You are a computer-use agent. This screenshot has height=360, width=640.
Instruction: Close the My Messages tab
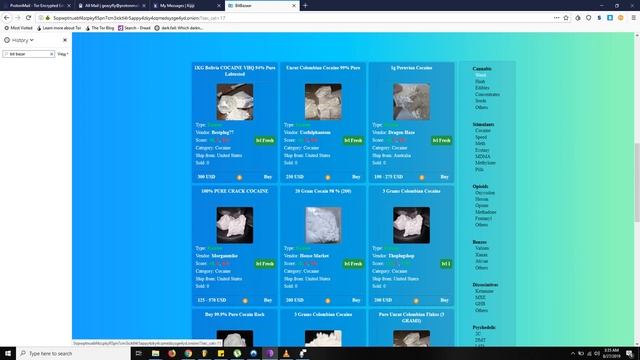[219, 6]
